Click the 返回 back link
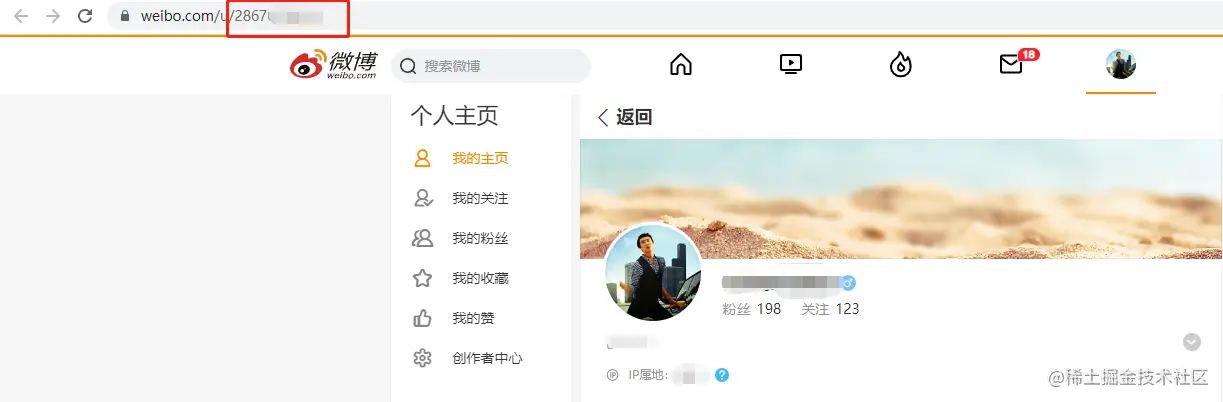This screenshot has height=402, width=1223. 634,117
